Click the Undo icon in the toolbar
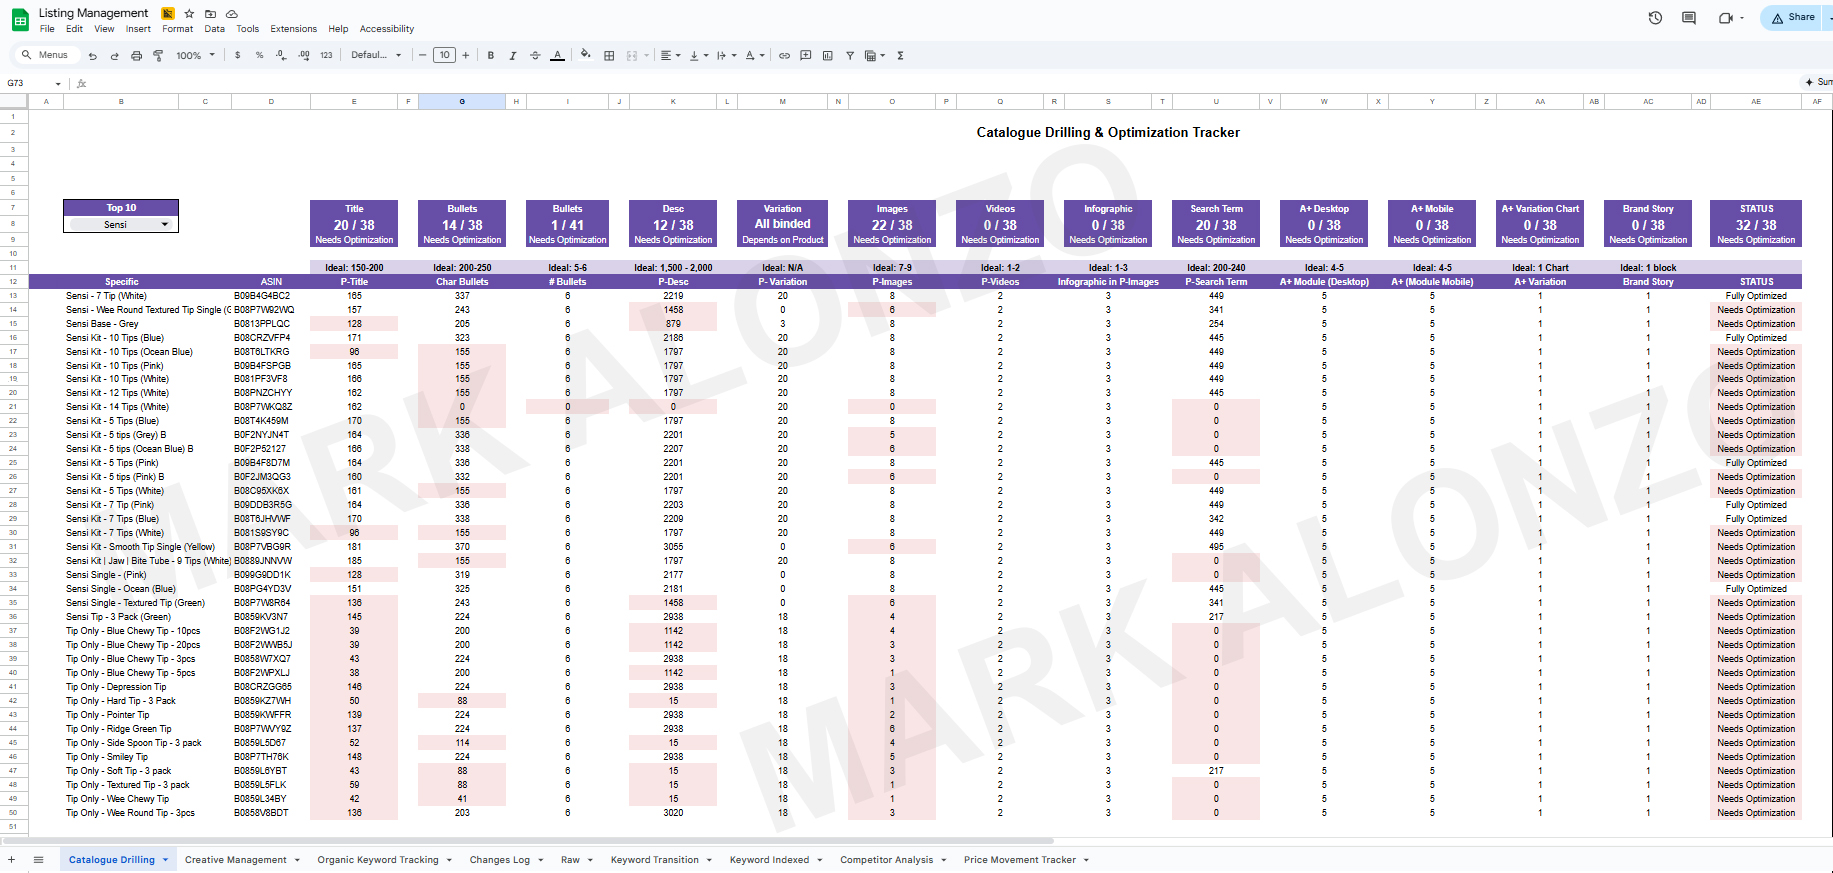This screenshot has height=873, width=1833. (93, 56)
